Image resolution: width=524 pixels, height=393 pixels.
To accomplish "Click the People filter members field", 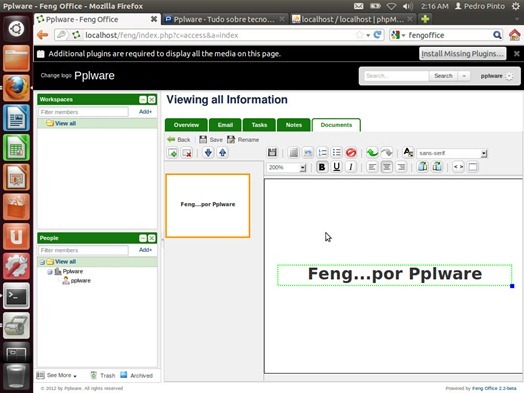I will pyautogui.click(x=83, y=250).
